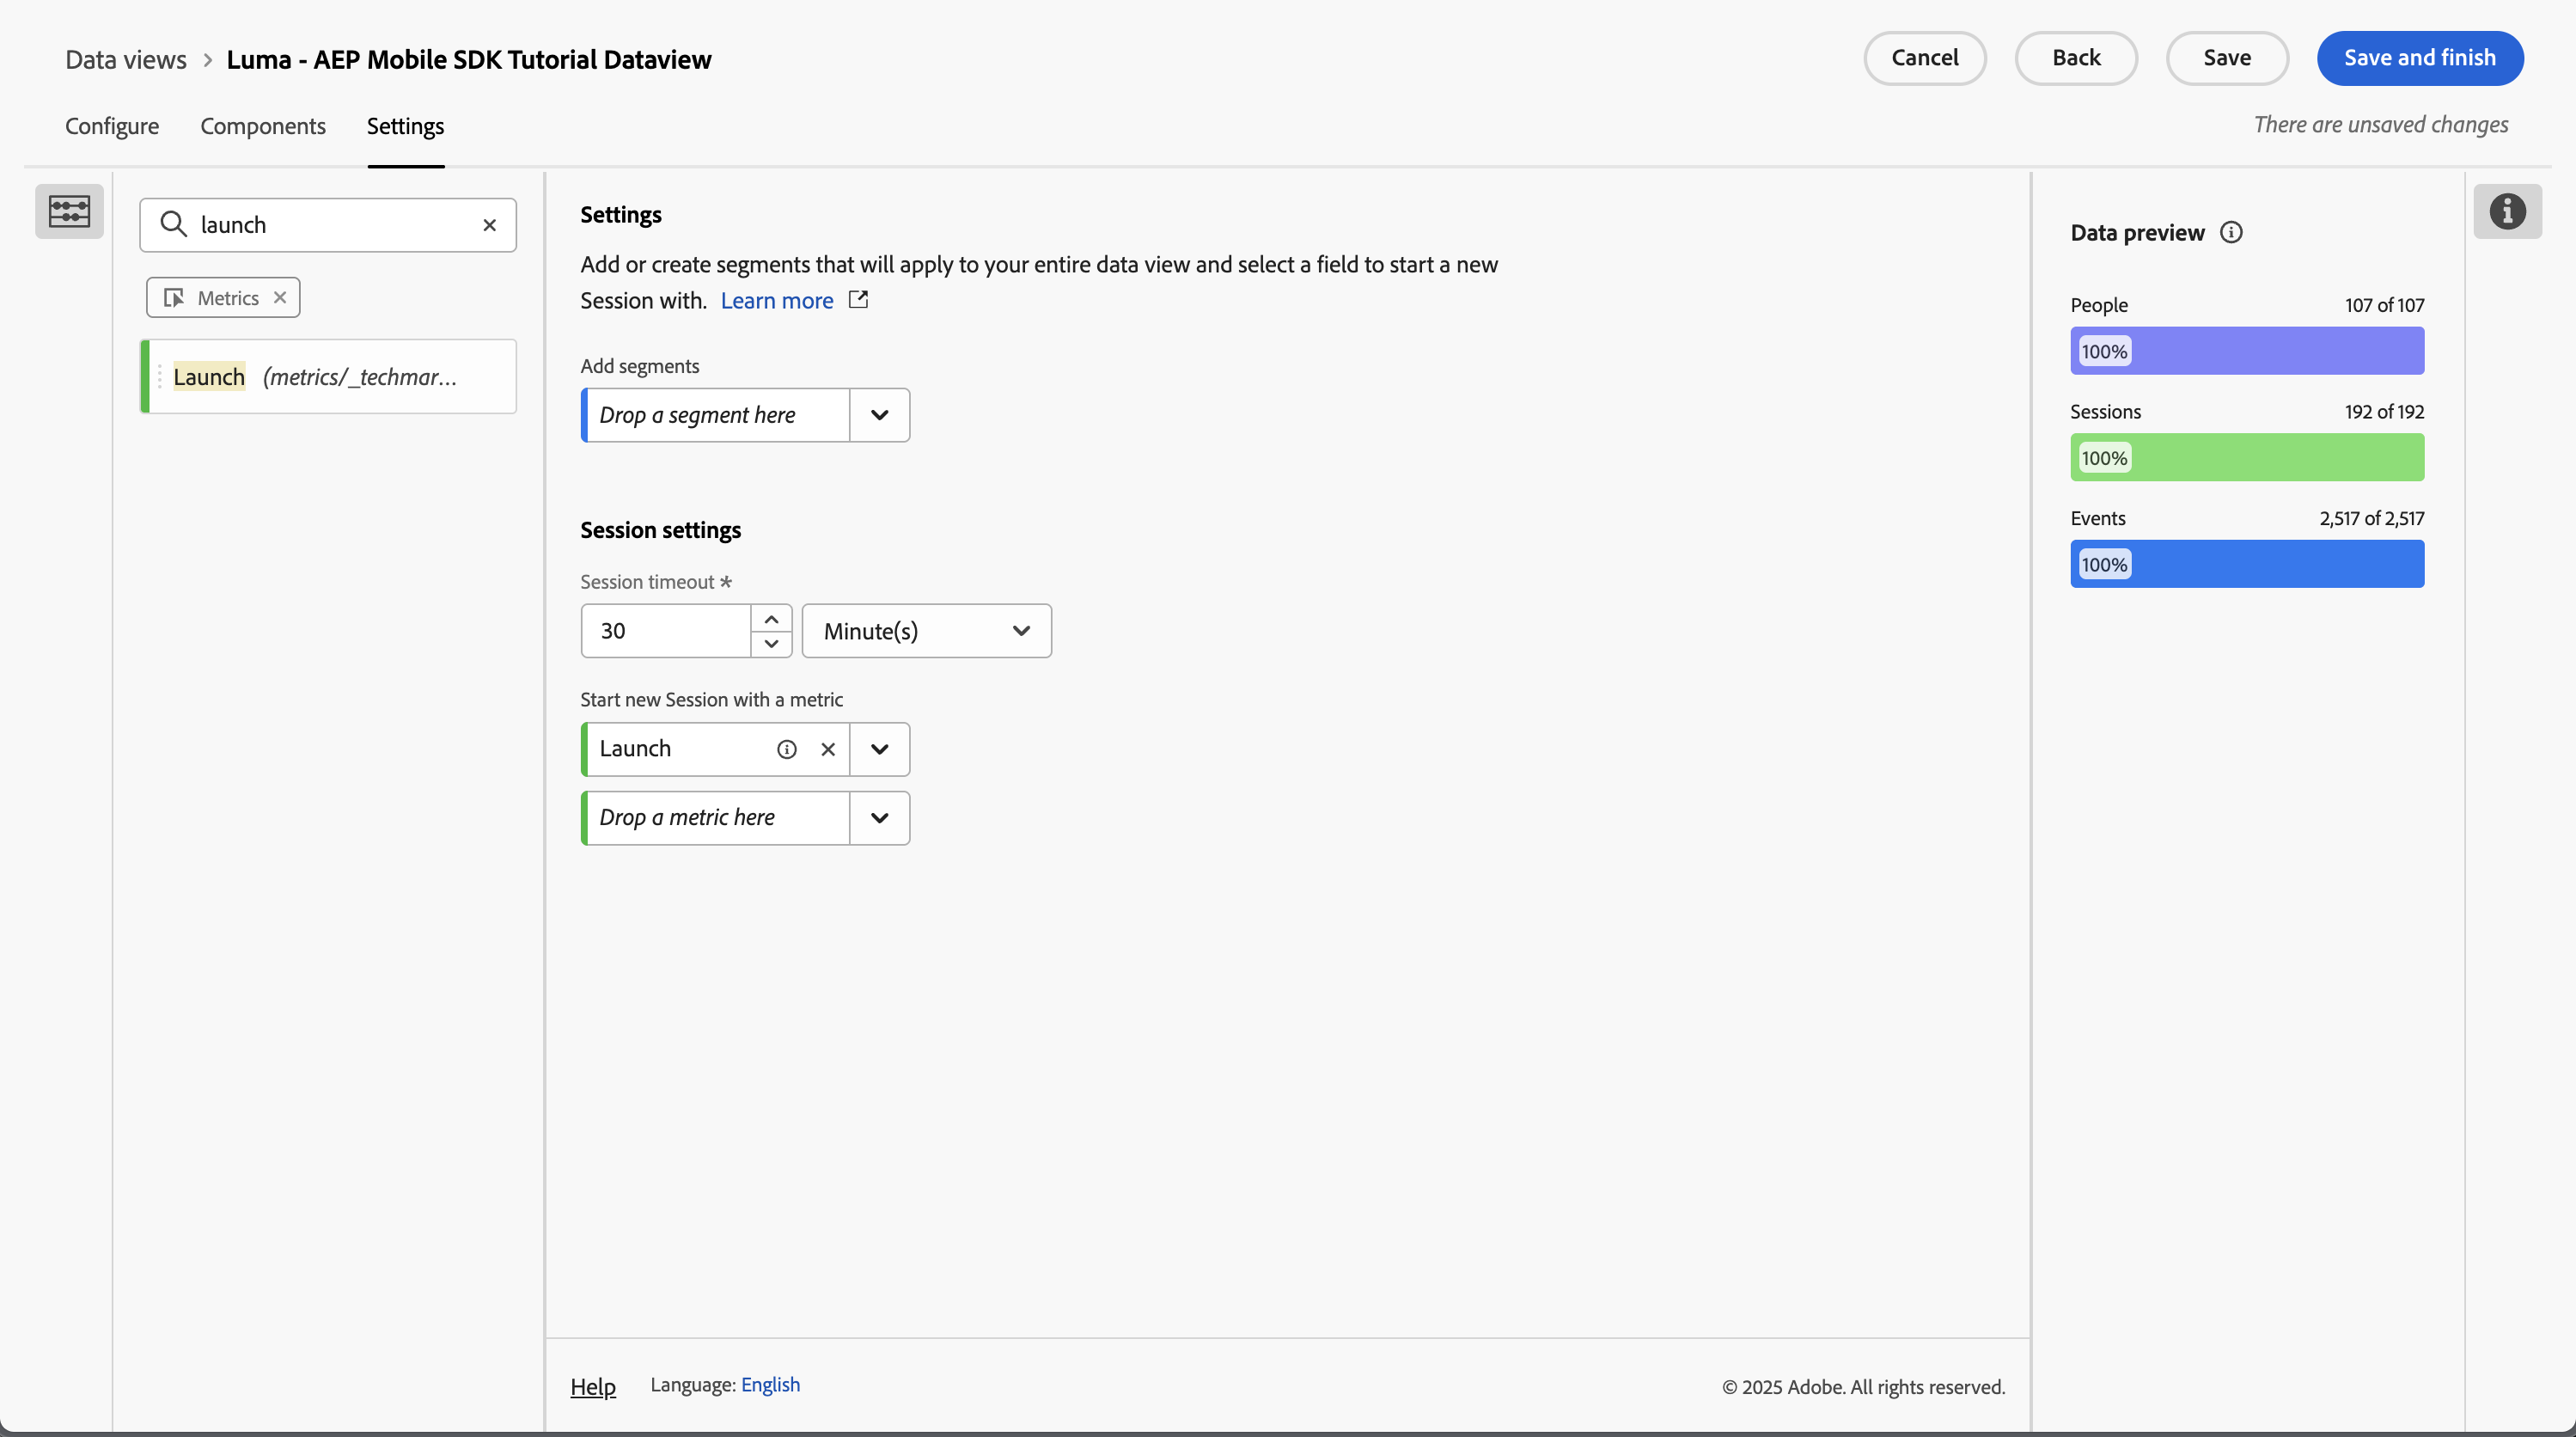Decrease session timeout with down arrow
This screenshot has width=2576, height=1437.
(x=771, y=643)
